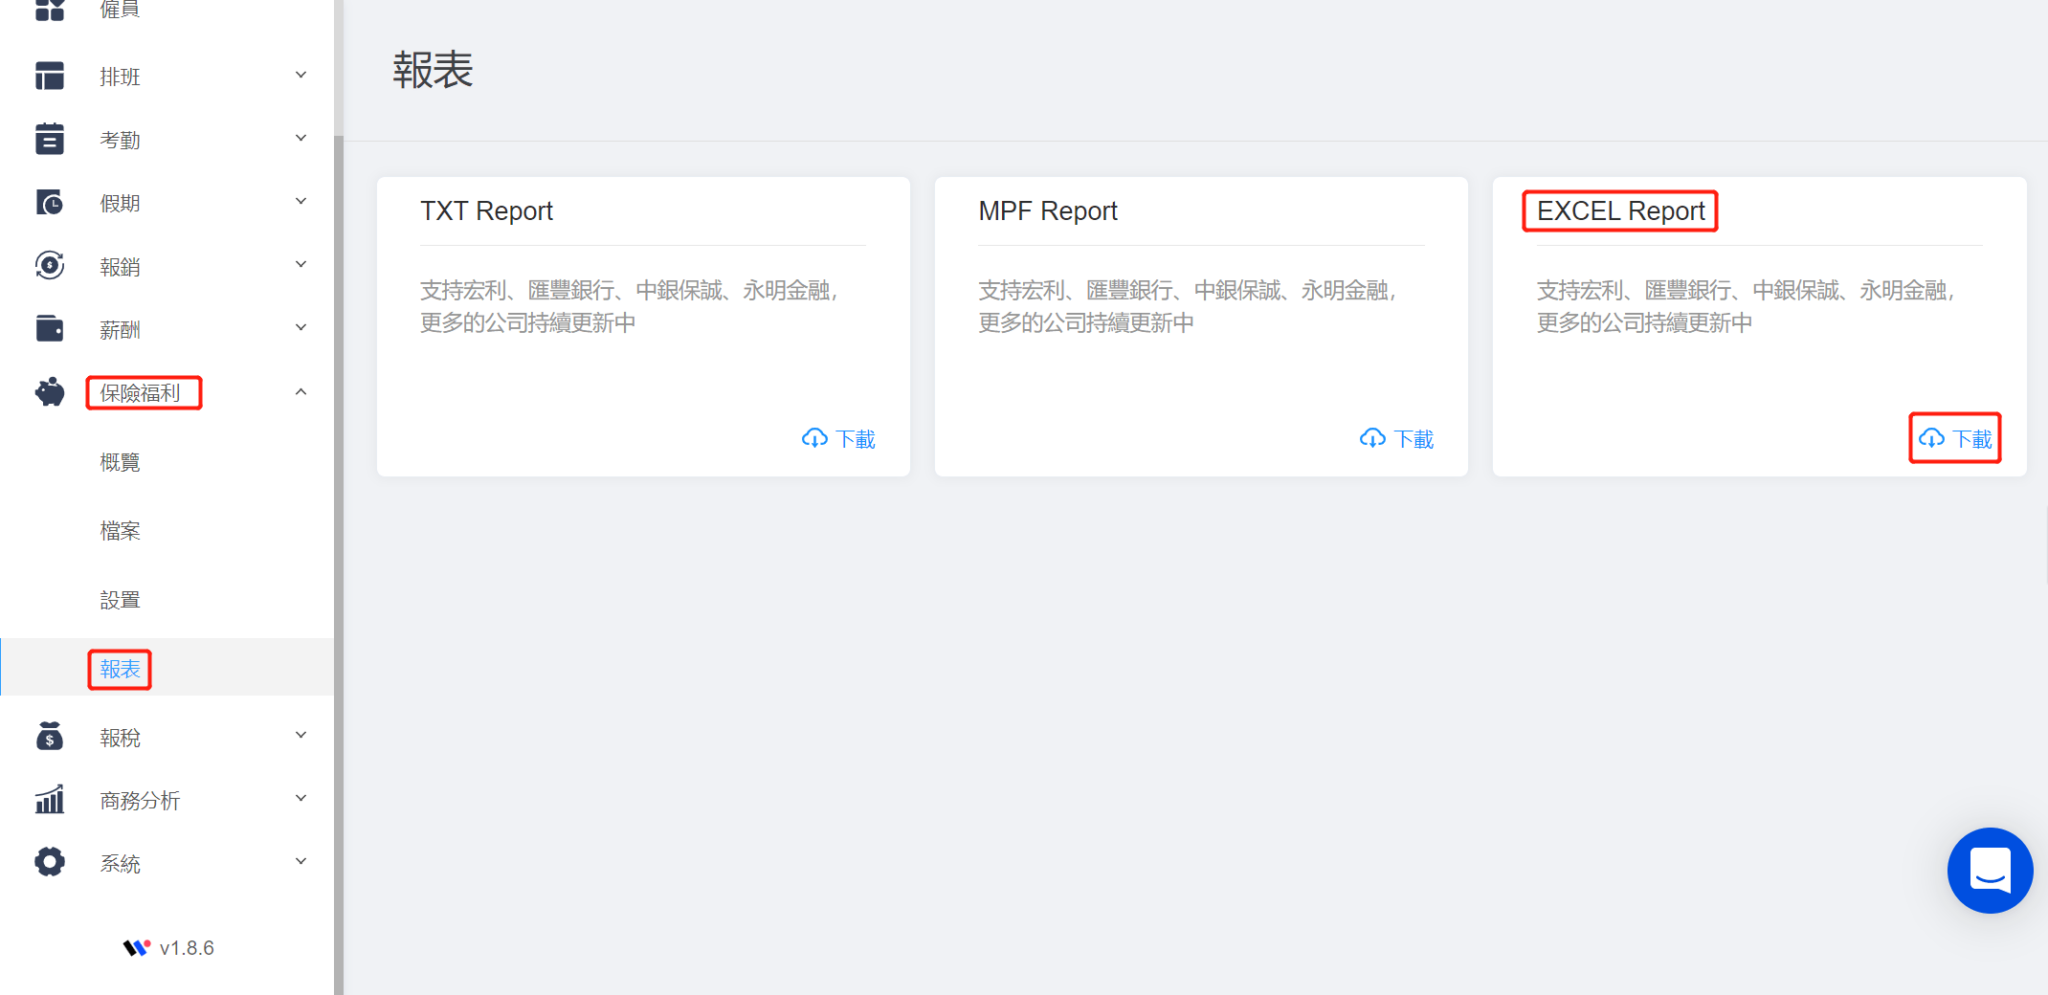Select the 排班 scheduling icon in sidebar
Image resolution: width=2048 pixels, height=995 pixels.
click(x=49, y=76)
